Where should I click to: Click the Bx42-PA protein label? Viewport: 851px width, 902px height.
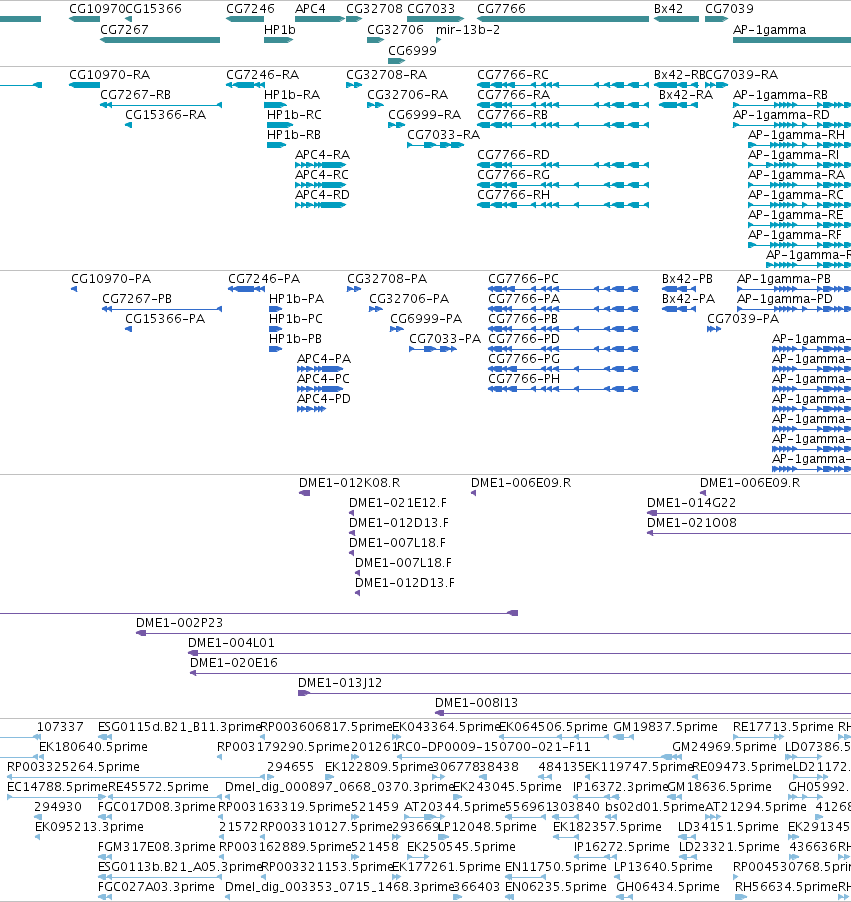point(688,299)
